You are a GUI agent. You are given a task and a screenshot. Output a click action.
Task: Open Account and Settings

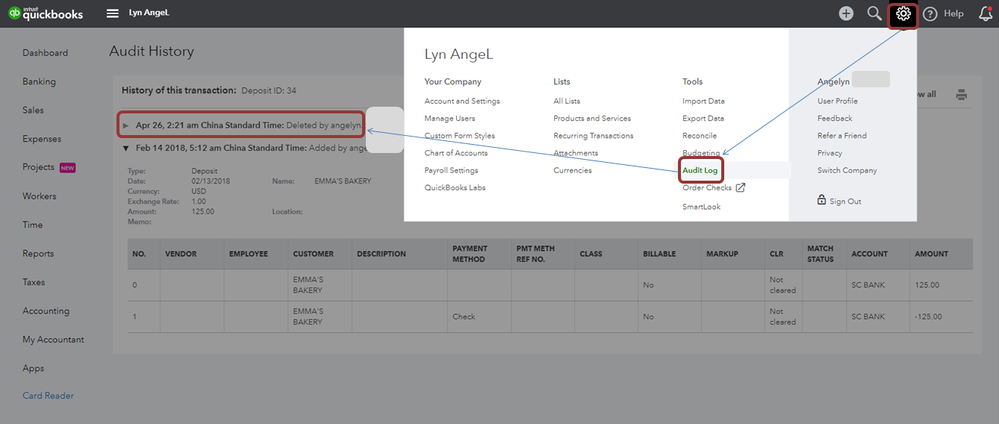(462, 101)
